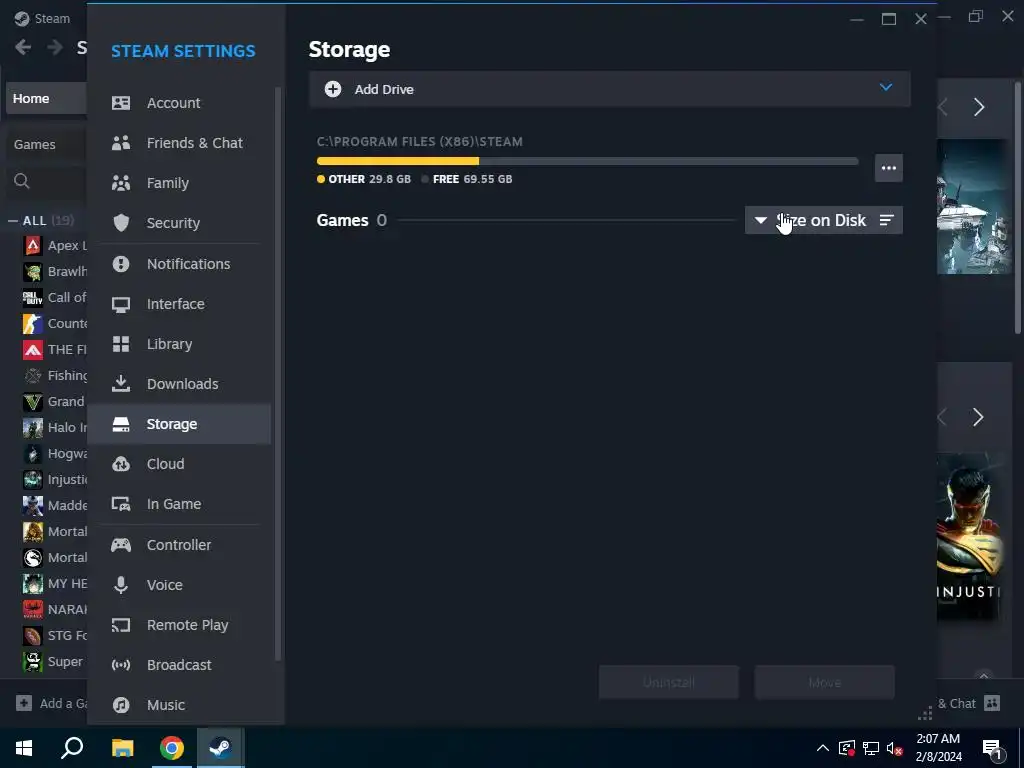Click the sort order lines icon

[x=886, y=220]
